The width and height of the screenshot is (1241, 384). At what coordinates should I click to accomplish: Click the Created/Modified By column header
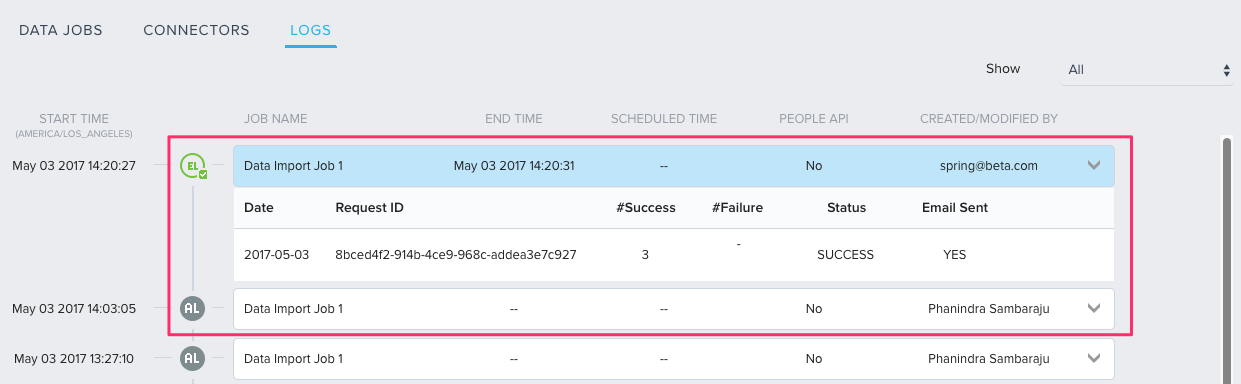click(x=989, y=119)
